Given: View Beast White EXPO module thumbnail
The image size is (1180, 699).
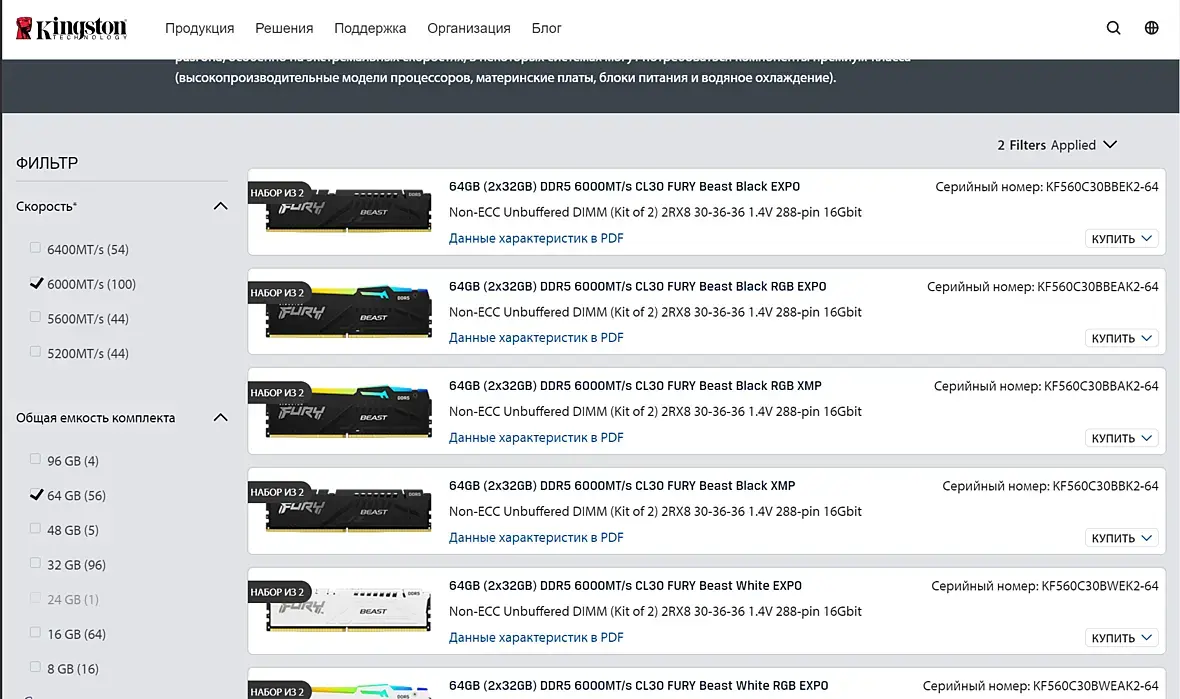Looking at the screenshot, I should [x=348, y=609].
